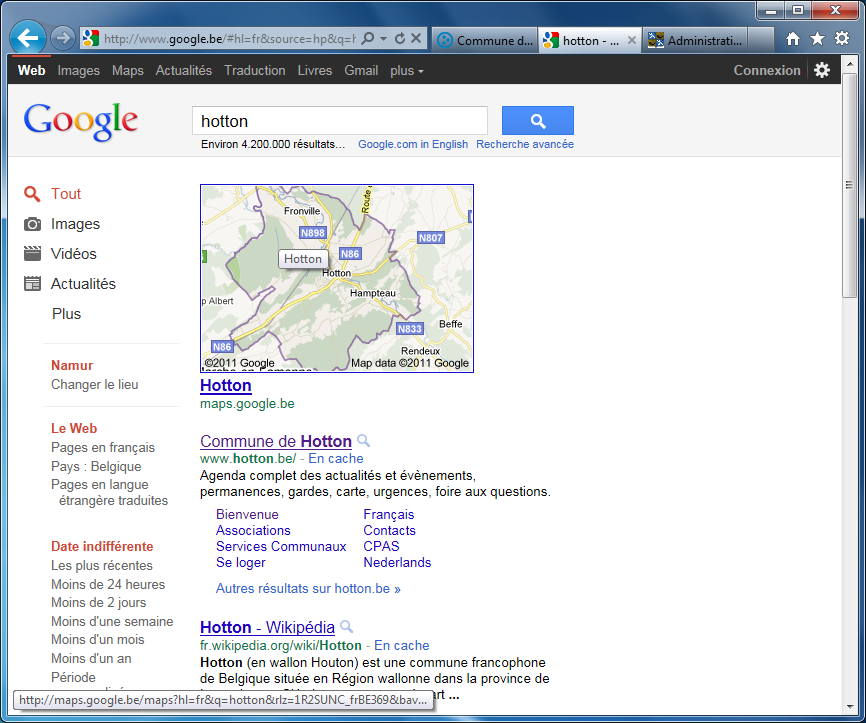Viewport: 866px width, 723px height.
Task: Click the blue search magnifier button
Action: pos(537,120)
